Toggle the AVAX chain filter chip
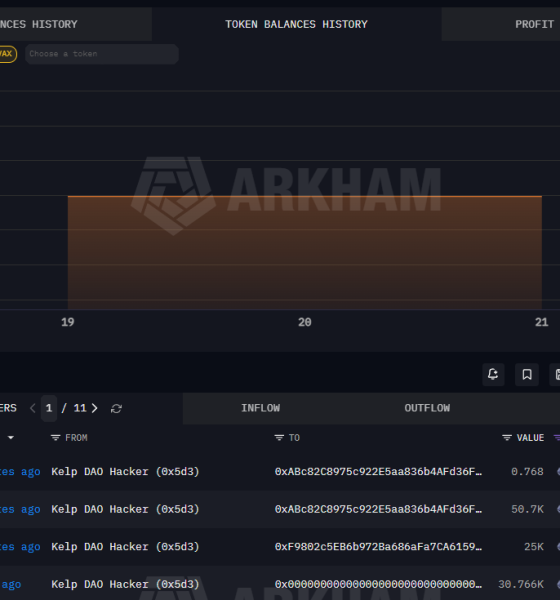Screen dimensions: 560x600 [8, 54]
